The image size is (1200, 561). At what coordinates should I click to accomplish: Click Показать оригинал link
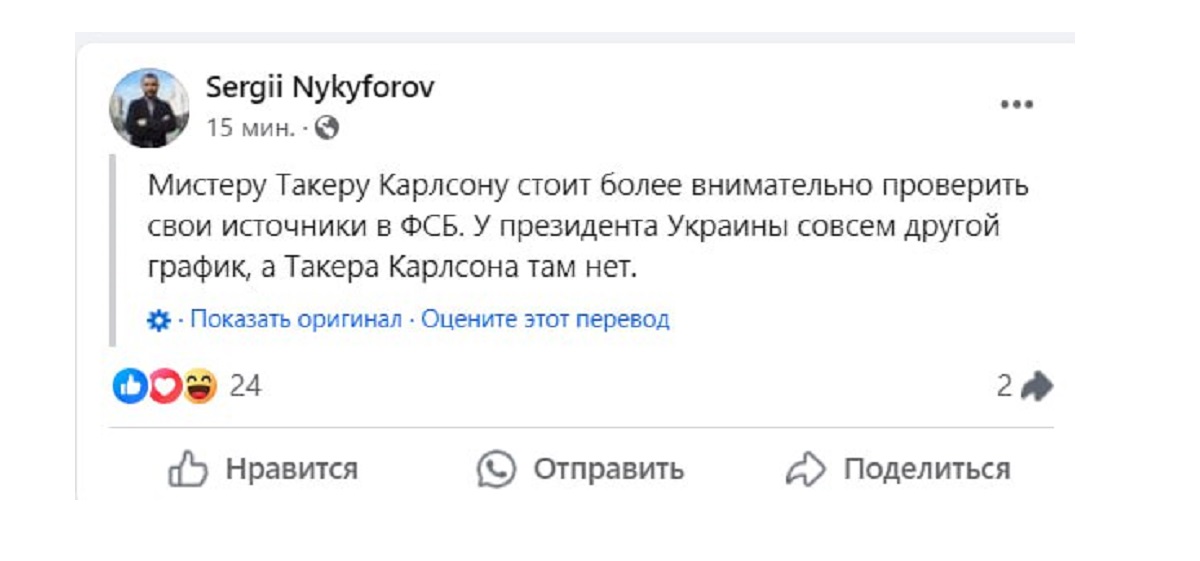tap(295, 320)
